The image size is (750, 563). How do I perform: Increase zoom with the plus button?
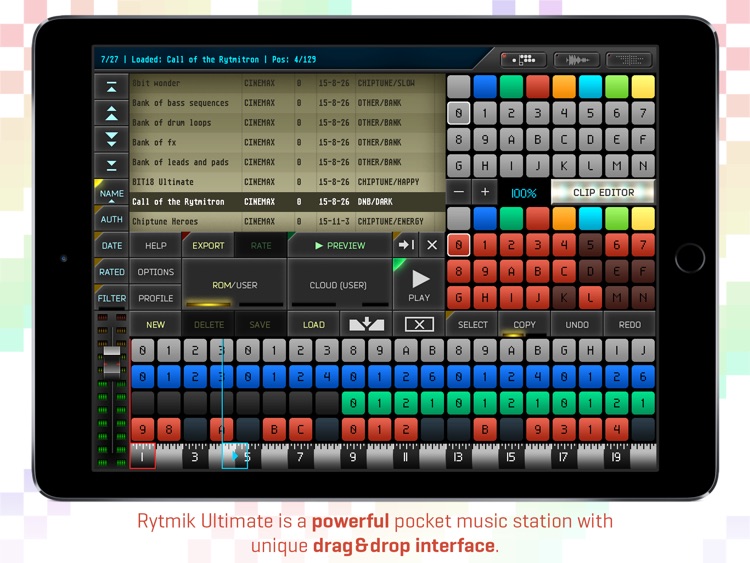tap(485, 192)
